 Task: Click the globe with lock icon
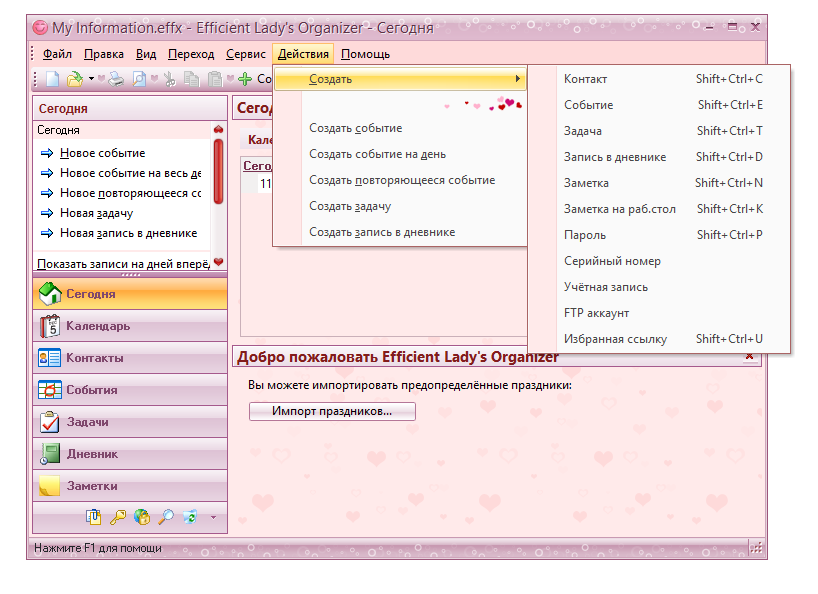[142, 517]
